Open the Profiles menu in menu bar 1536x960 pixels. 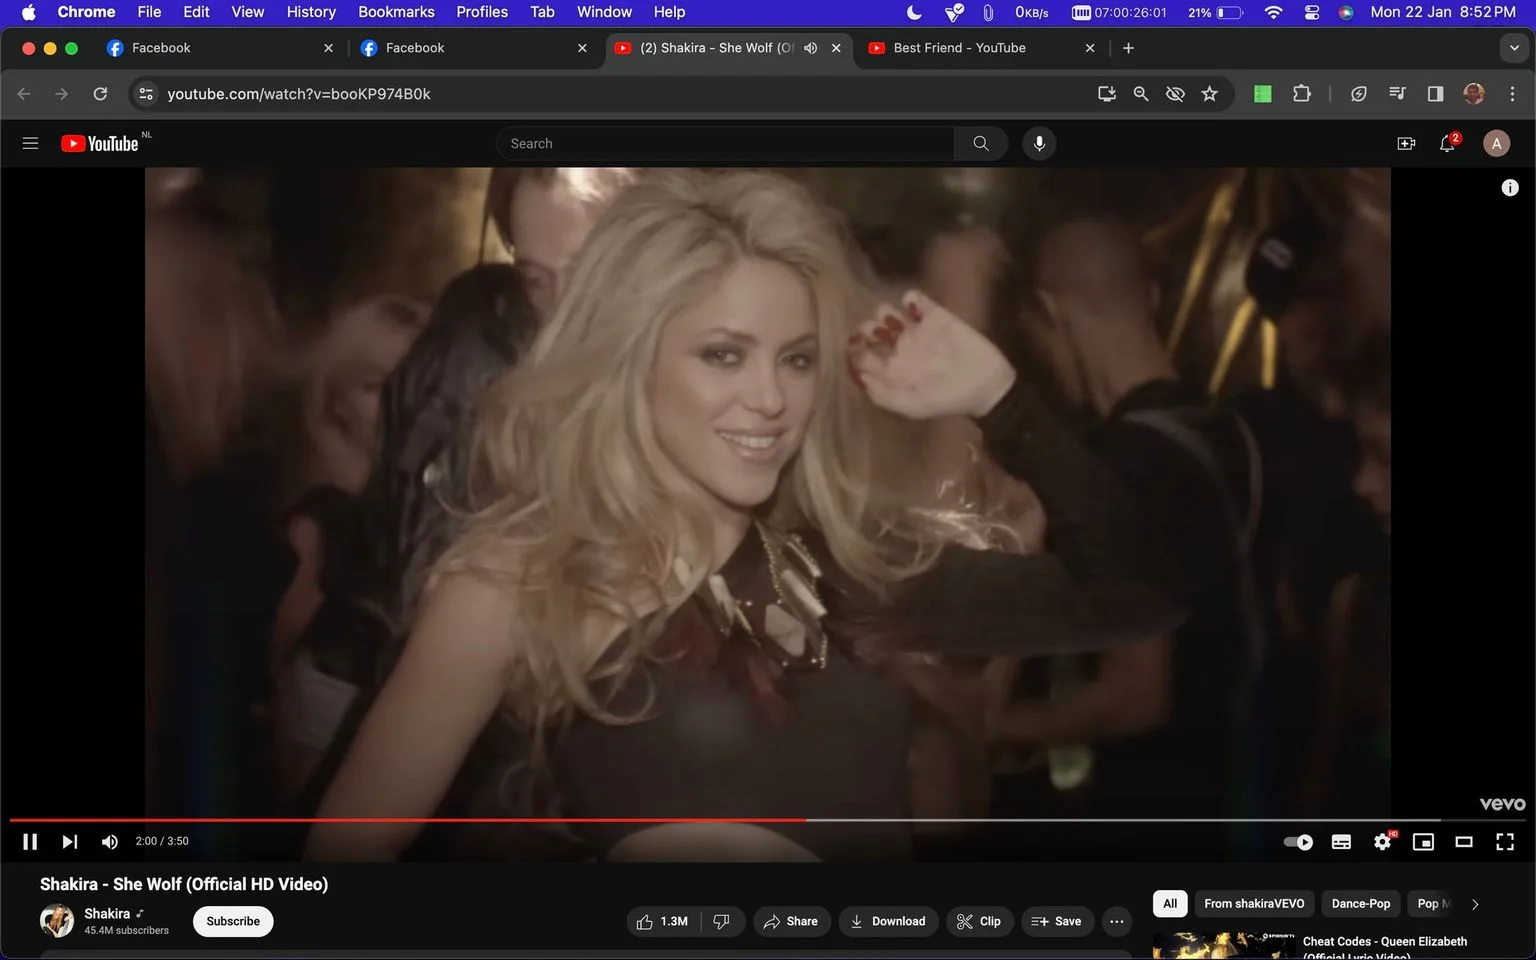[482, 12]
